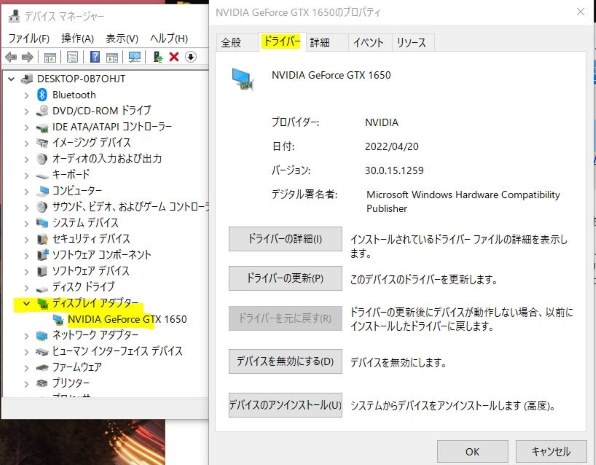Update device driver toolbar icon
Screen dimensions: 596x465
(x=158, y=57)
